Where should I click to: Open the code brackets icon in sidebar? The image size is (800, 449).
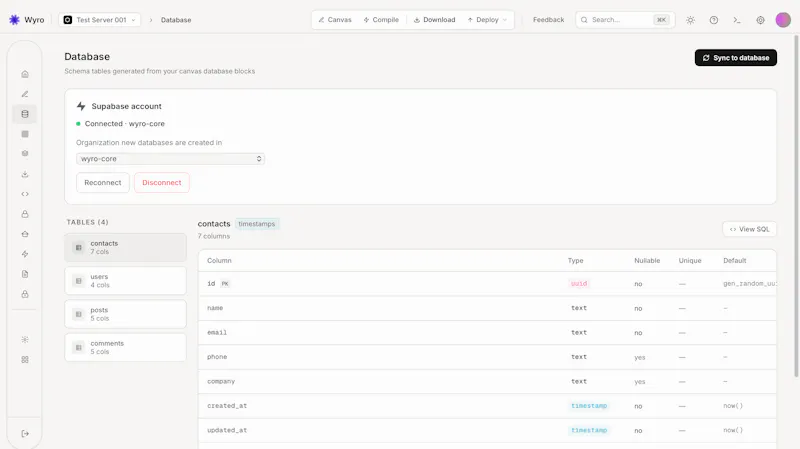point(25,194)
